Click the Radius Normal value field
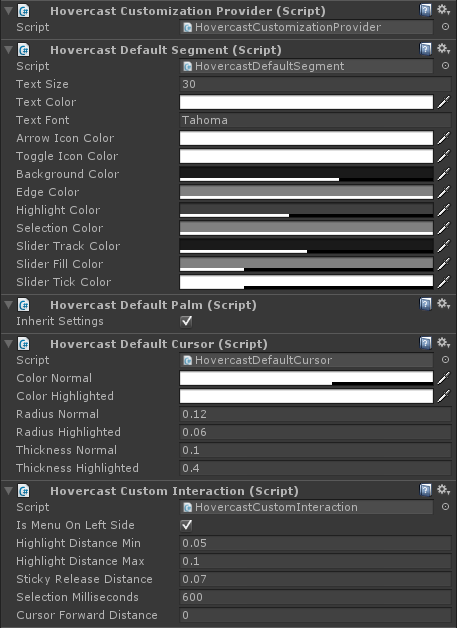 [x=316, y=414]
